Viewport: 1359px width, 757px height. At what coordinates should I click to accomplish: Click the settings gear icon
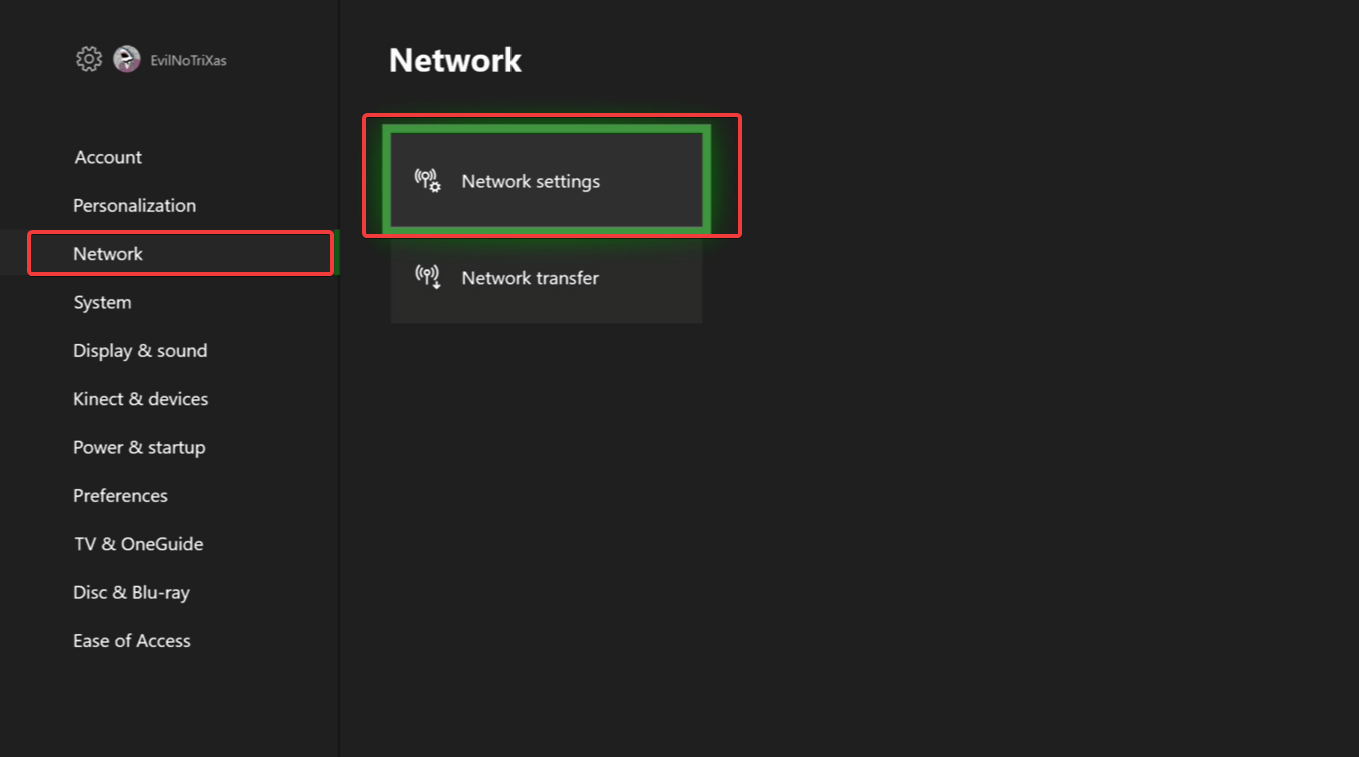(x=89, y=59)
